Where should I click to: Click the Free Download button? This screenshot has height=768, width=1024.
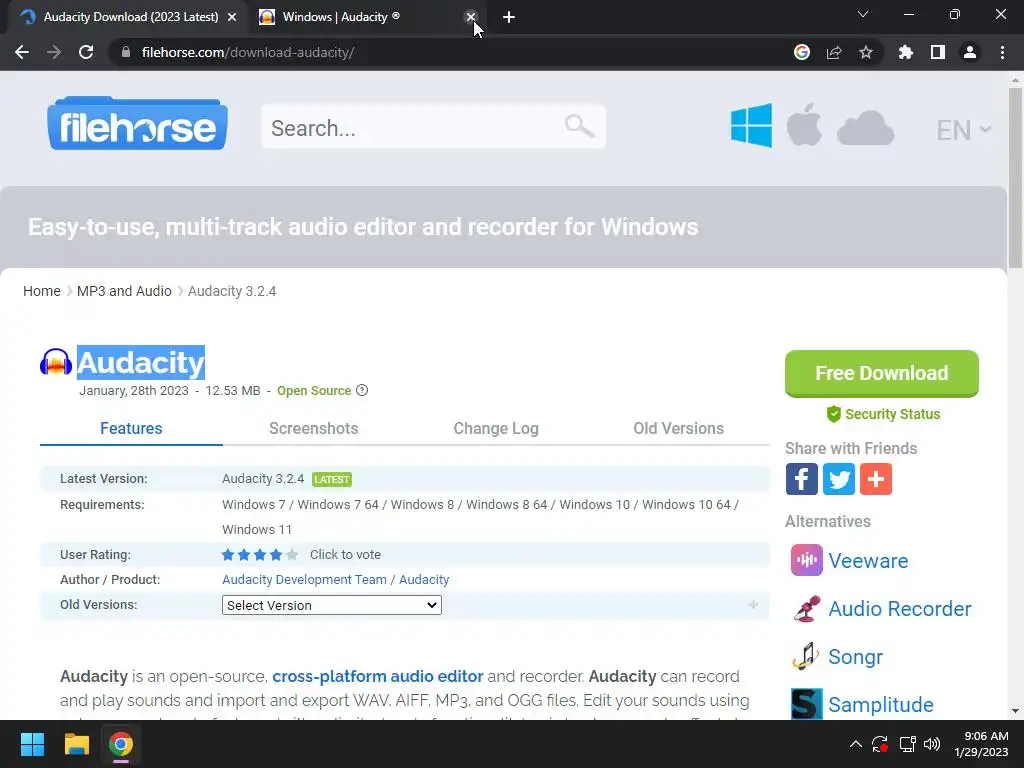pyautogui.click(x=882, y=374)
